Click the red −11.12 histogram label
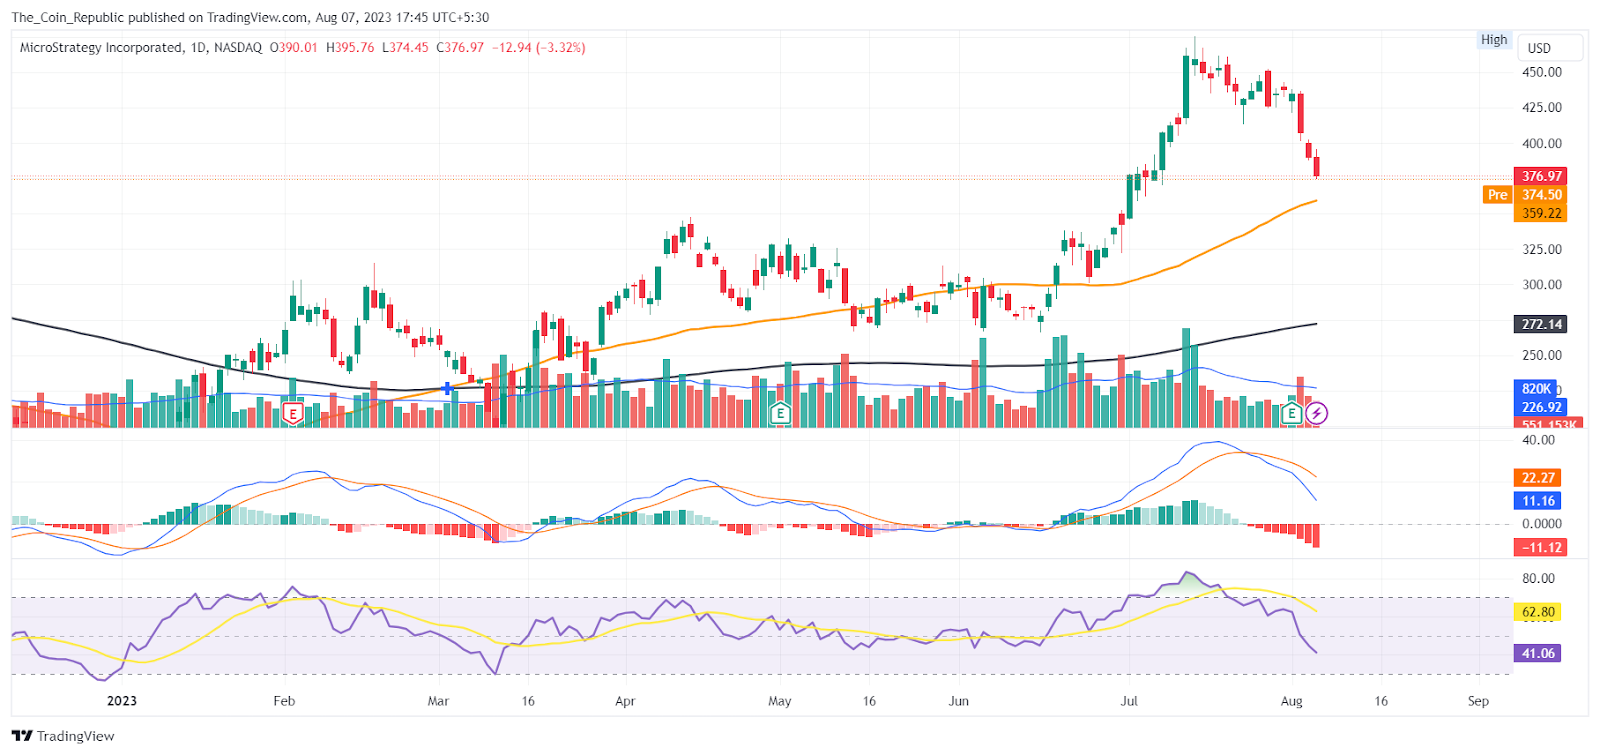 (1541, 547)
